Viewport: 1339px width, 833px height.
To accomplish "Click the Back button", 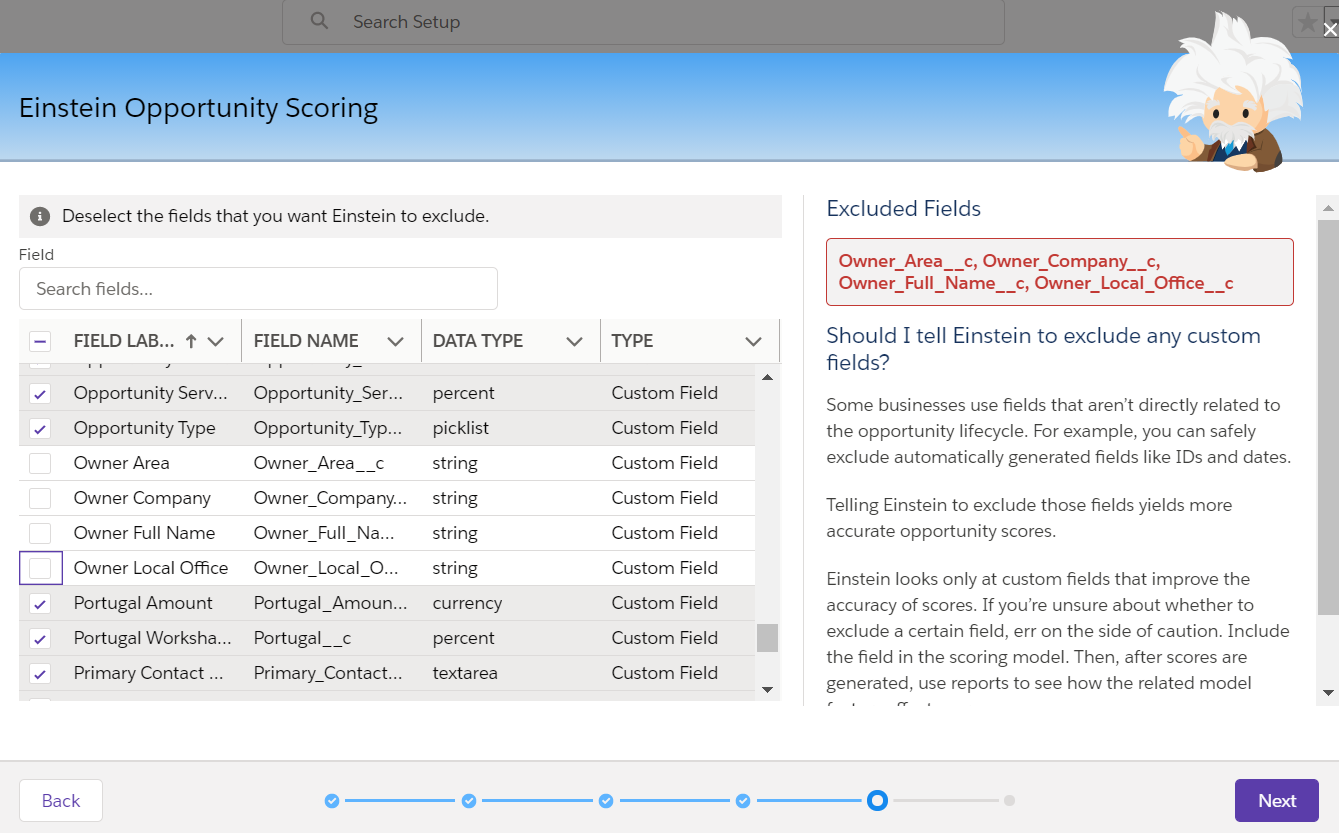I will [x=61, y=800].
